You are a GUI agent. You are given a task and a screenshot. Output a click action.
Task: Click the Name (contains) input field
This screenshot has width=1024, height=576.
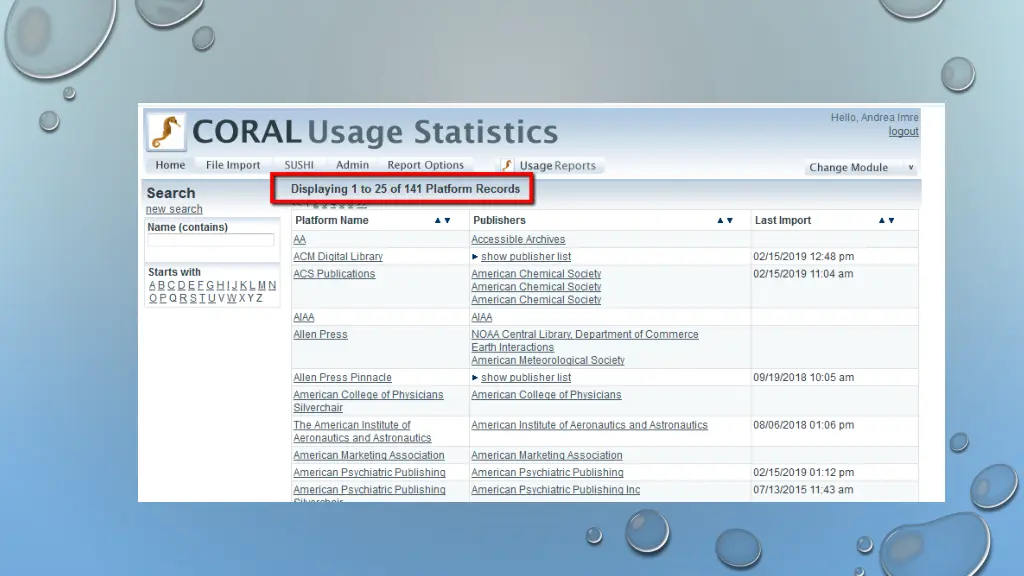click(210, 240)
